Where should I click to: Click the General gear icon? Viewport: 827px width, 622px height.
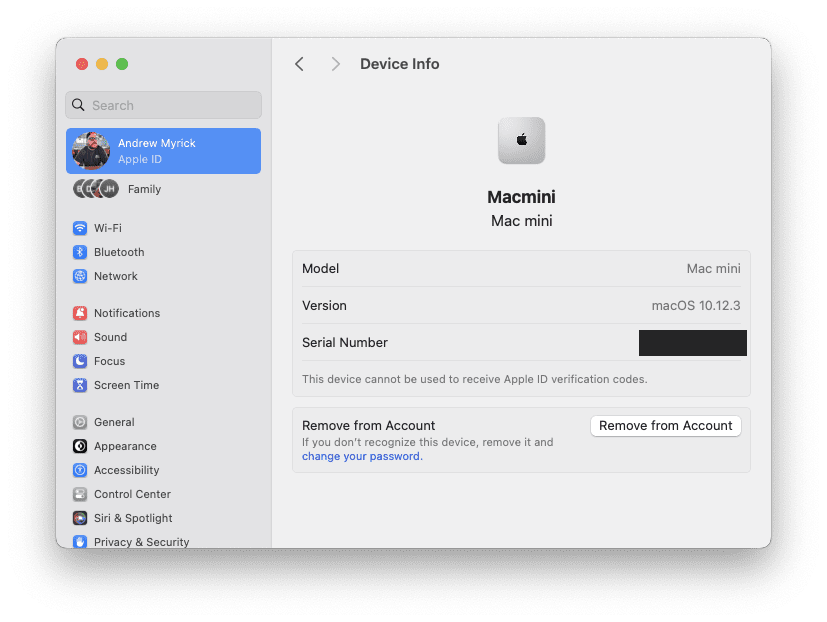pos(80,422)
